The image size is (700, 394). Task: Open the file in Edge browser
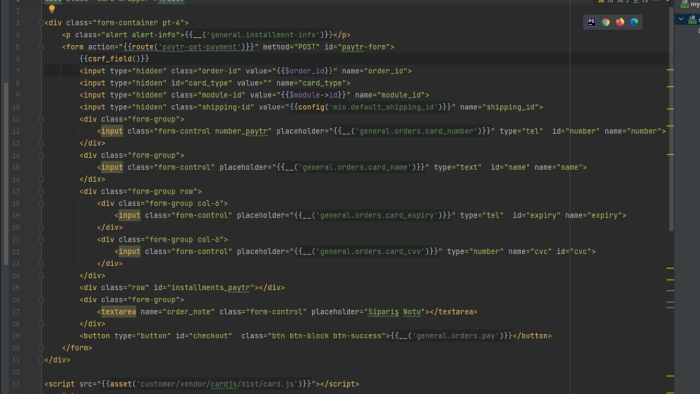[x=634, y=22]
